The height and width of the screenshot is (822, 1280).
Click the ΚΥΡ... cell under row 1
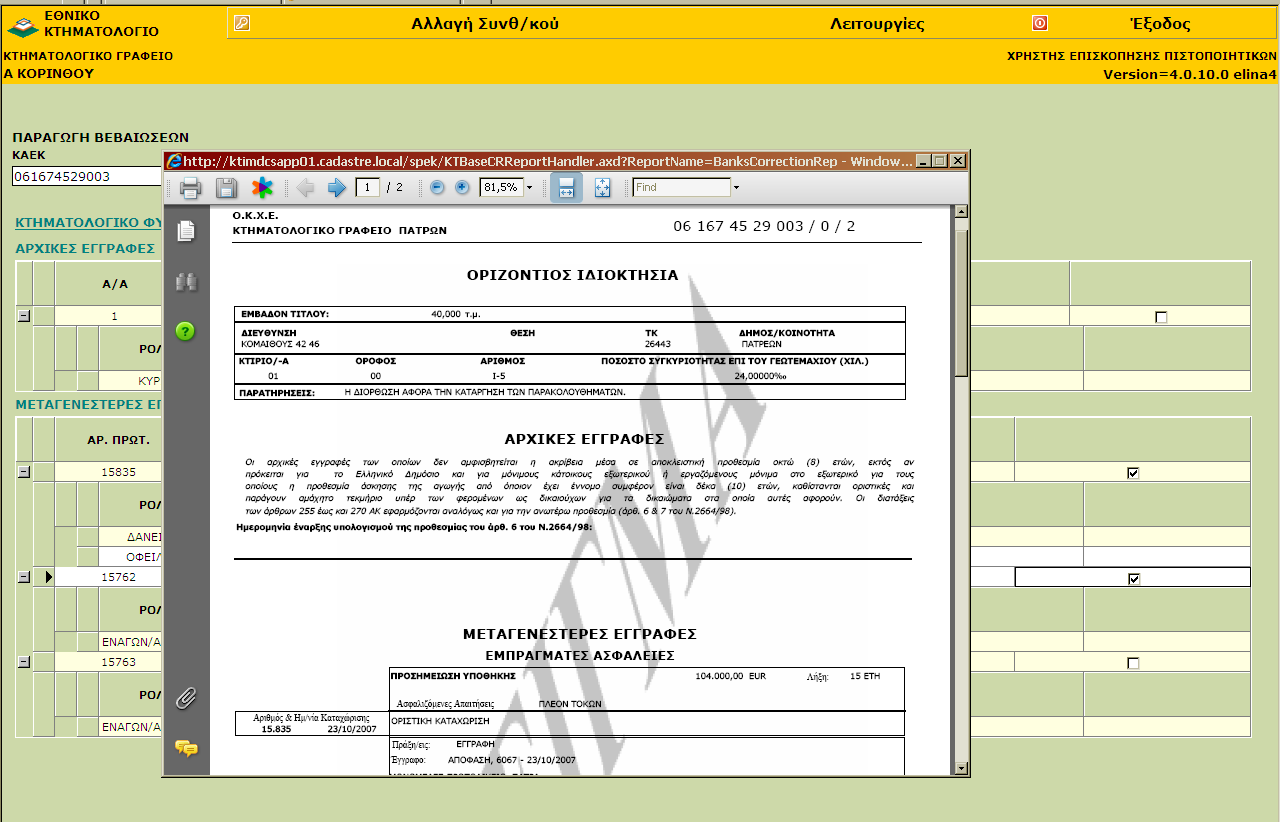click(131, 381)
